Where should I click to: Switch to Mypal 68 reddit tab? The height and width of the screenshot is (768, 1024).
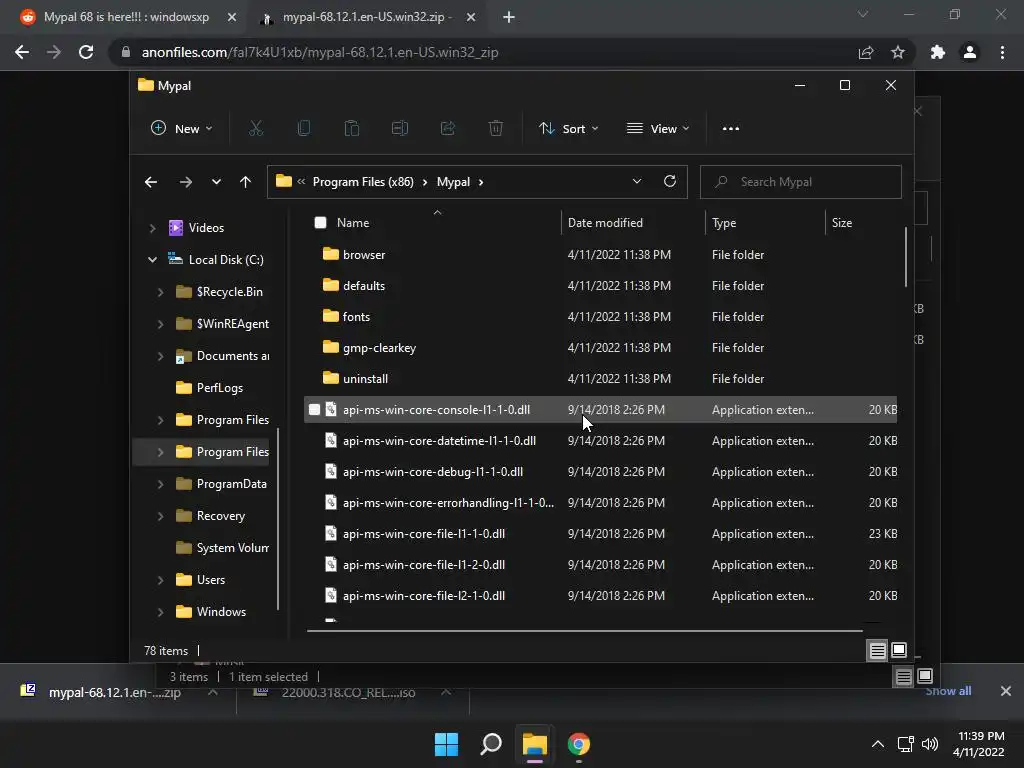[125, 17]
